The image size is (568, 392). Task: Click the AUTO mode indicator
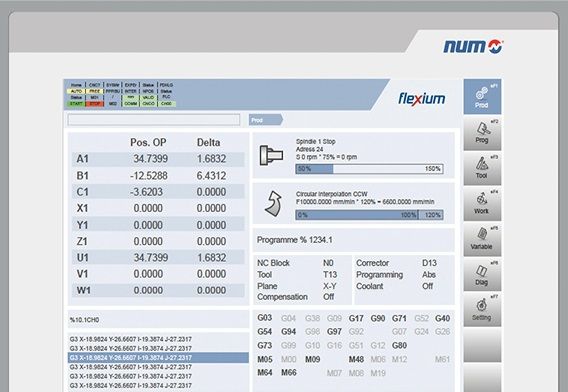tap(76, 91)
